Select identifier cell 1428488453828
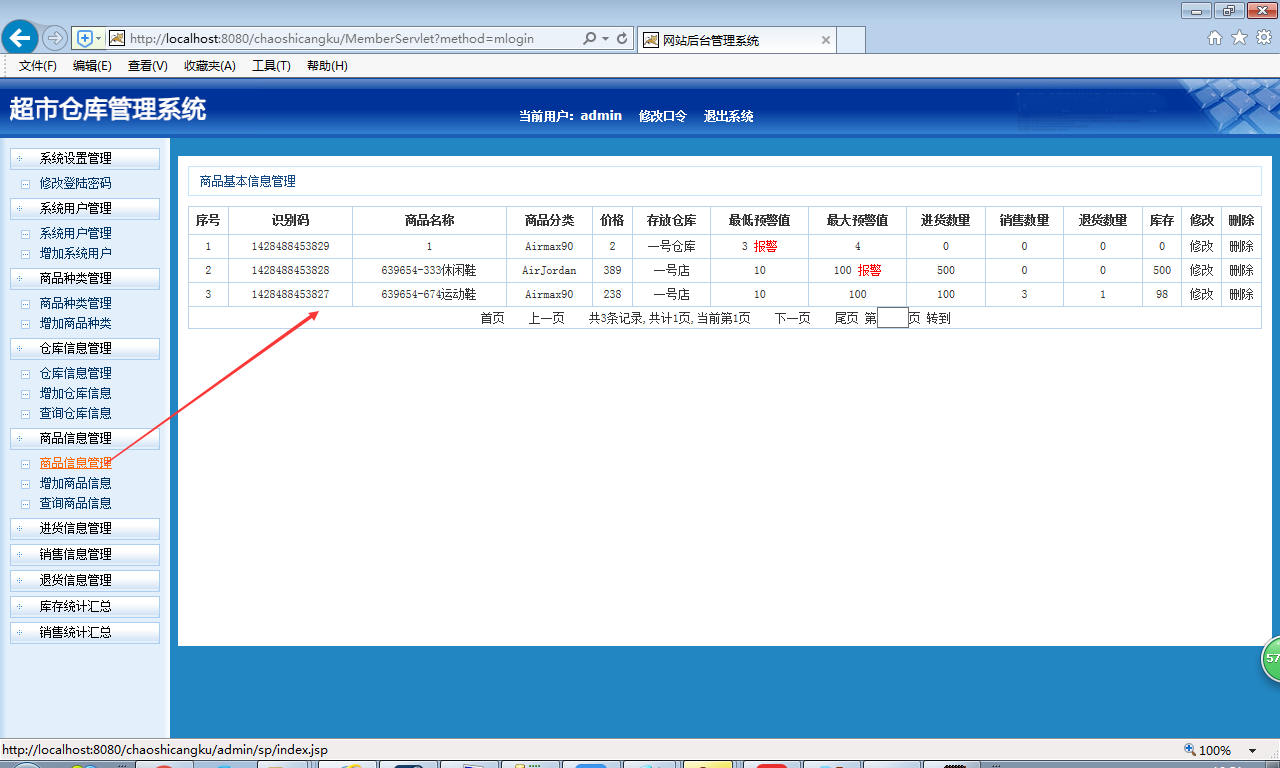 click(x=290, y=270)
